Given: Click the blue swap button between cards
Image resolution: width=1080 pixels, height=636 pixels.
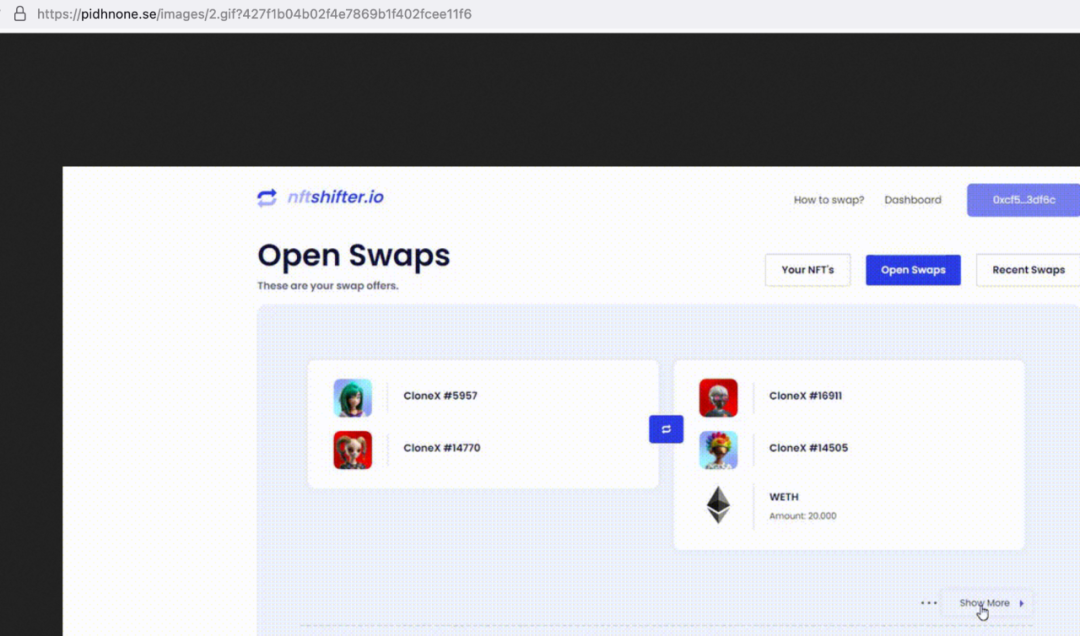Looking at the screenshot, I should [x=666, y=429].
